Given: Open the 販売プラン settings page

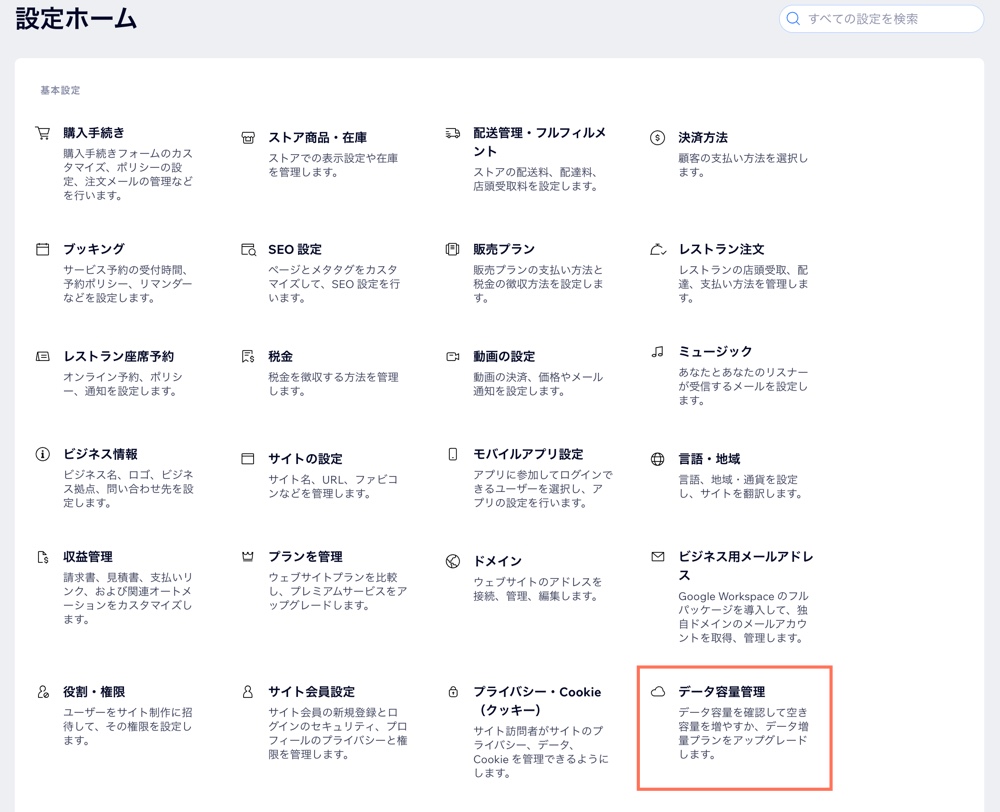Looking at the screenshot, I should [x=504, y=249].
